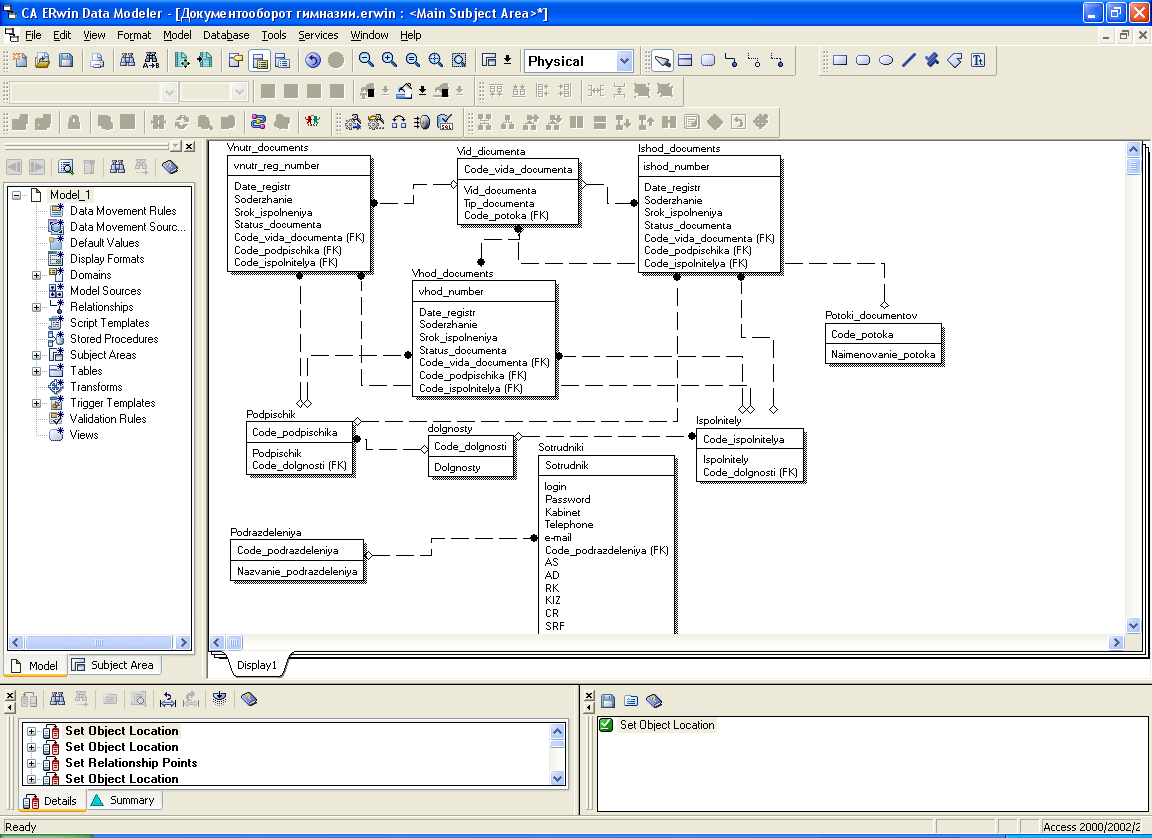Toggle the Select pointer tool
Viewport: 1152px width, 838px height.
coord(662,61)
